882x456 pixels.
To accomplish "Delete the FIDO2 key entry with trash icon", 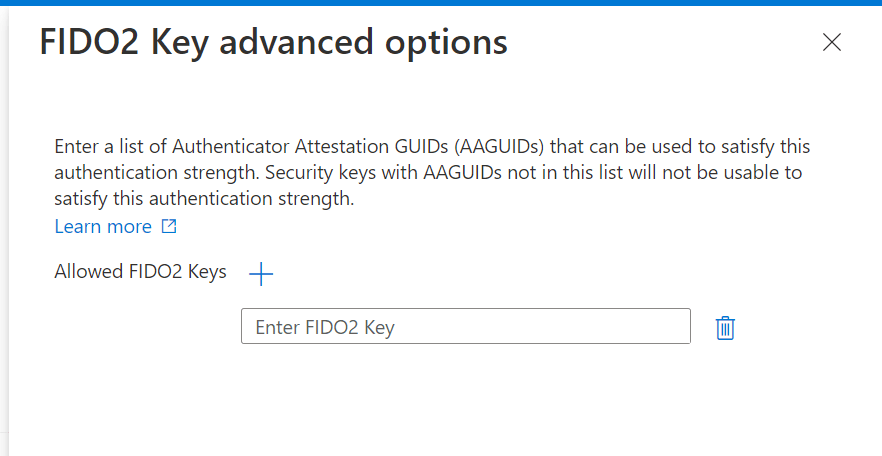I will tap(725, 328).
